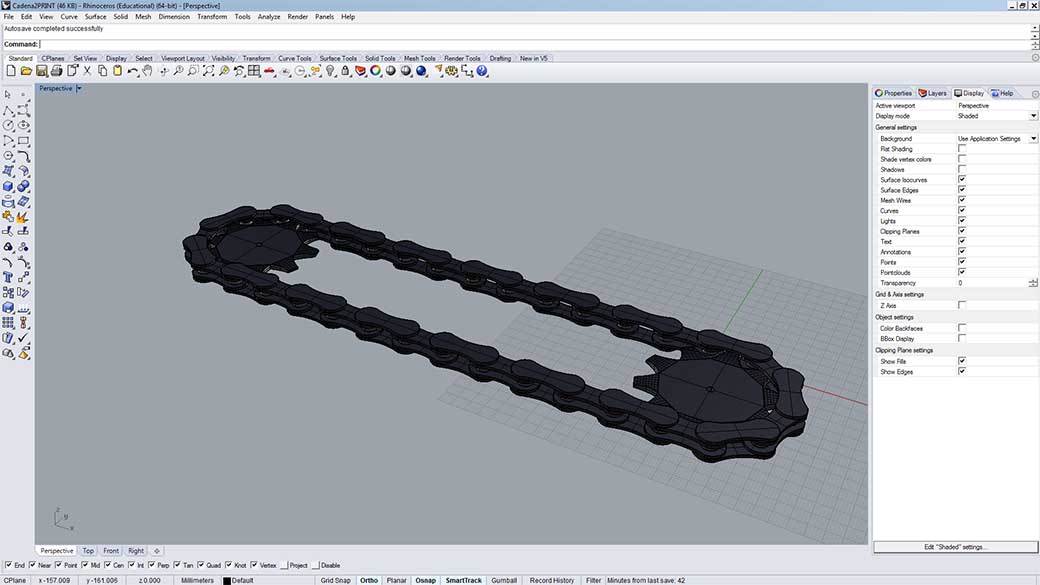This screenshot has width=1040, height=585.
Task: Toggle the Project osnap checkbox
Action: tap(285, 565)
